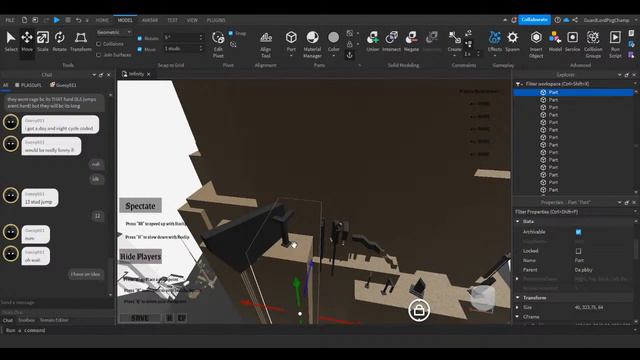Open the Terrain Editor bottom tab

tap(54, 320)
